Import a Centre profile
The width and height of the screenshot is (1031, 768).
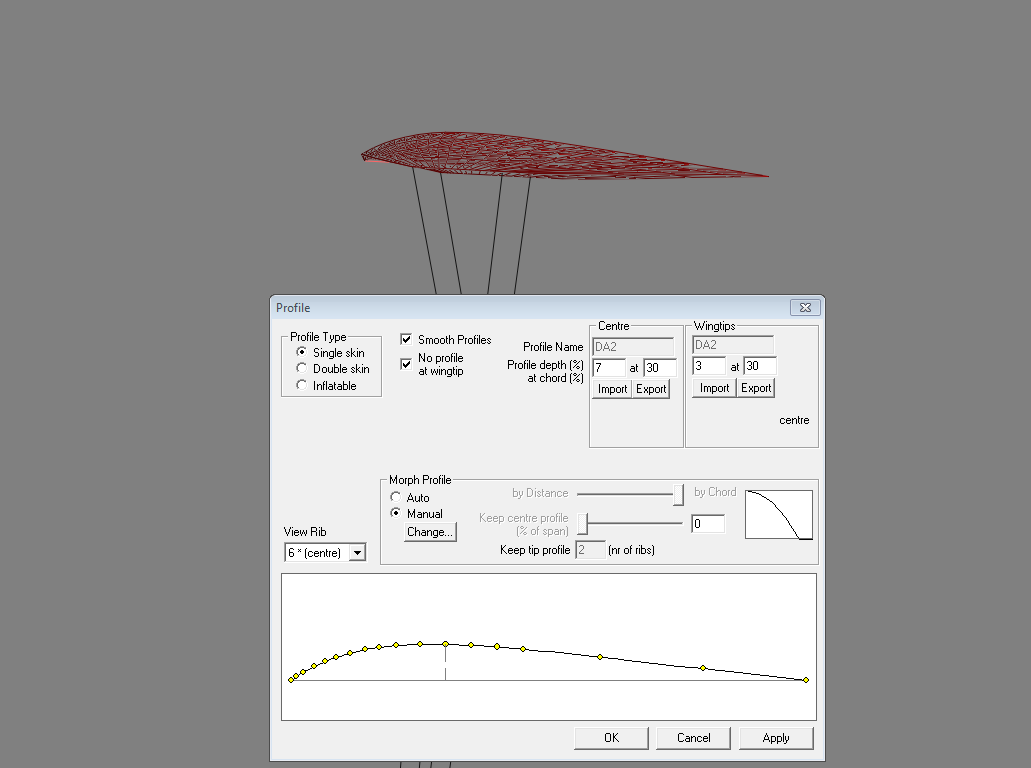click(612, 389)
